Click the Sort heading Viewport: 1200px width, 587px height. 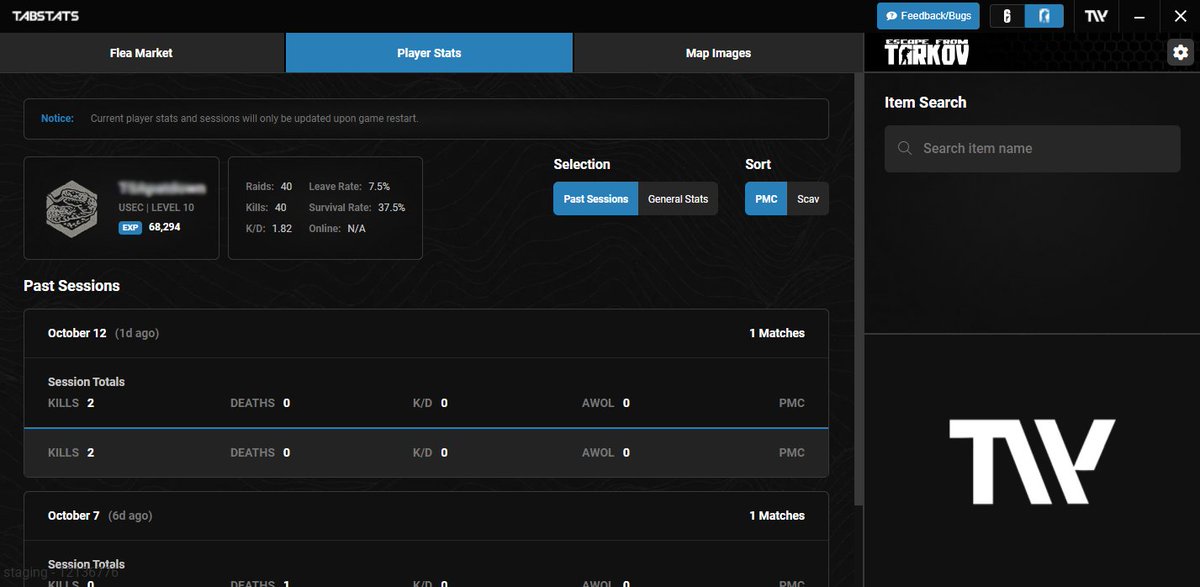pyautogui.click(x=758, y=164)
